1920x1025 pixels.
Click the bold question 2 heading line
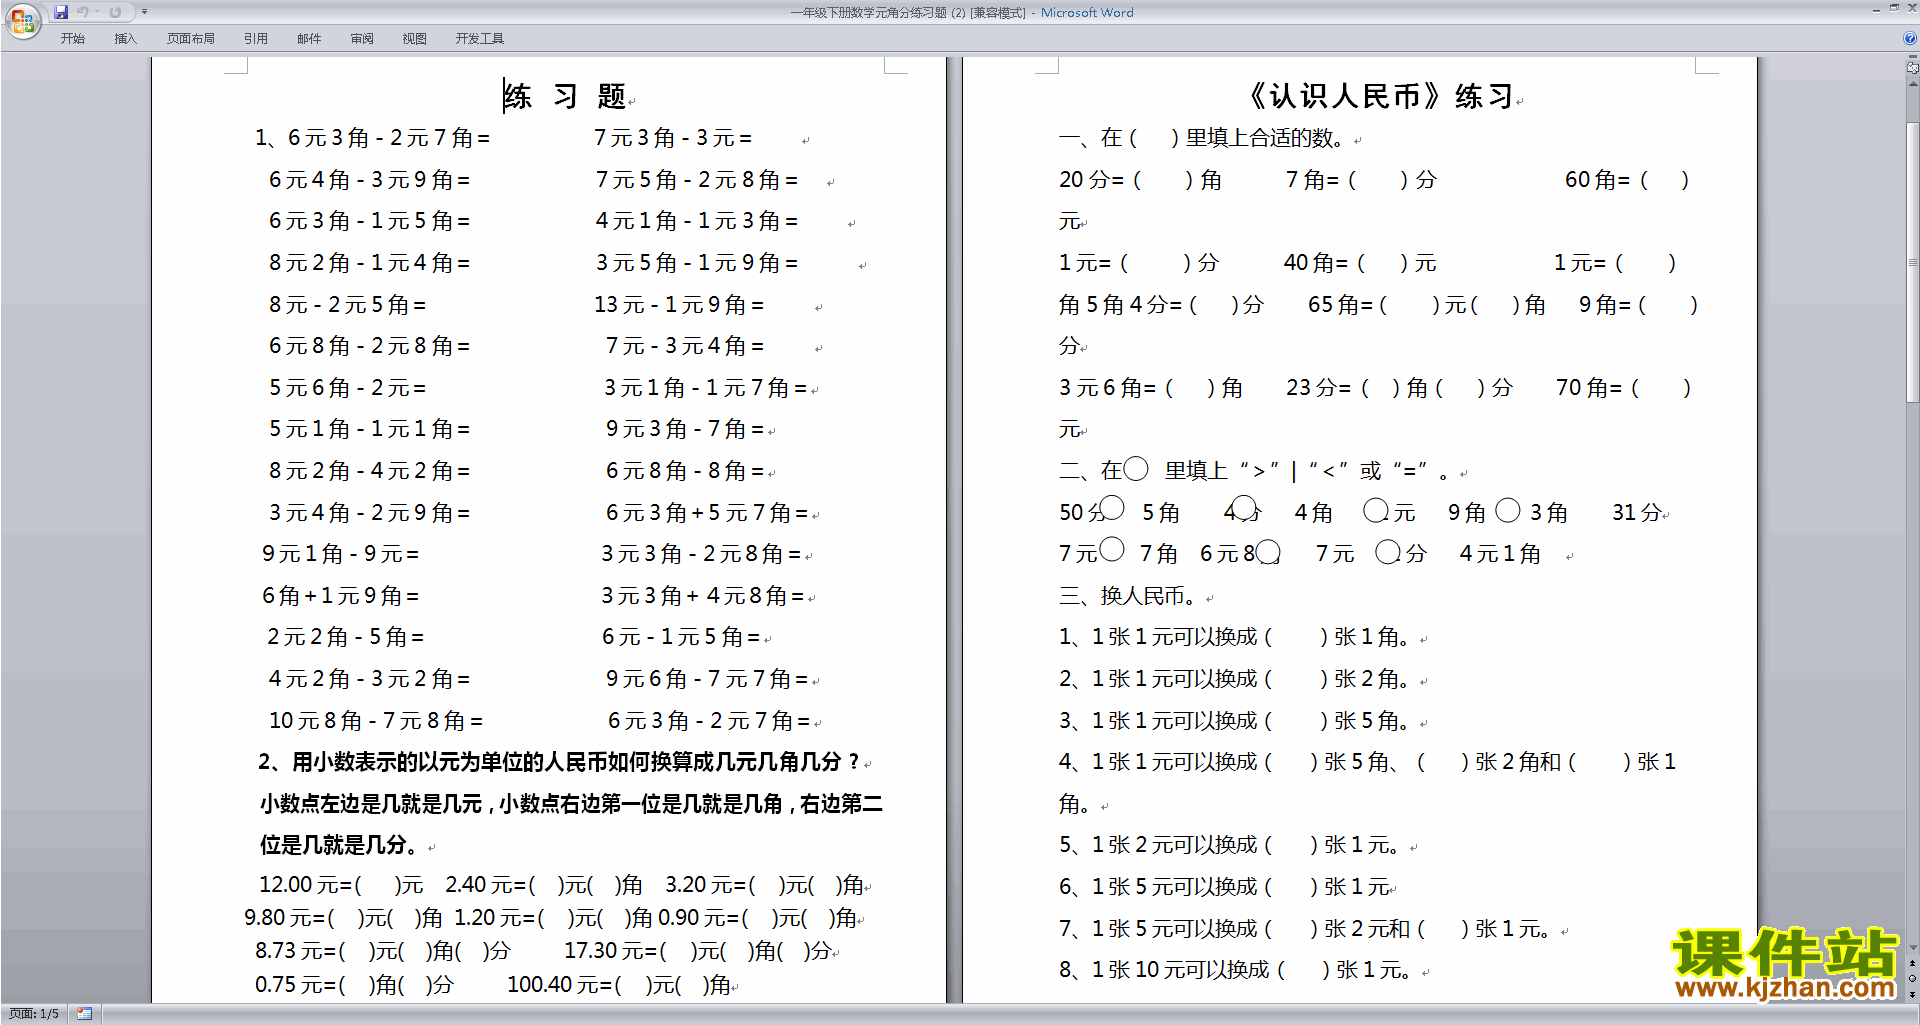[x=558, y=762]
